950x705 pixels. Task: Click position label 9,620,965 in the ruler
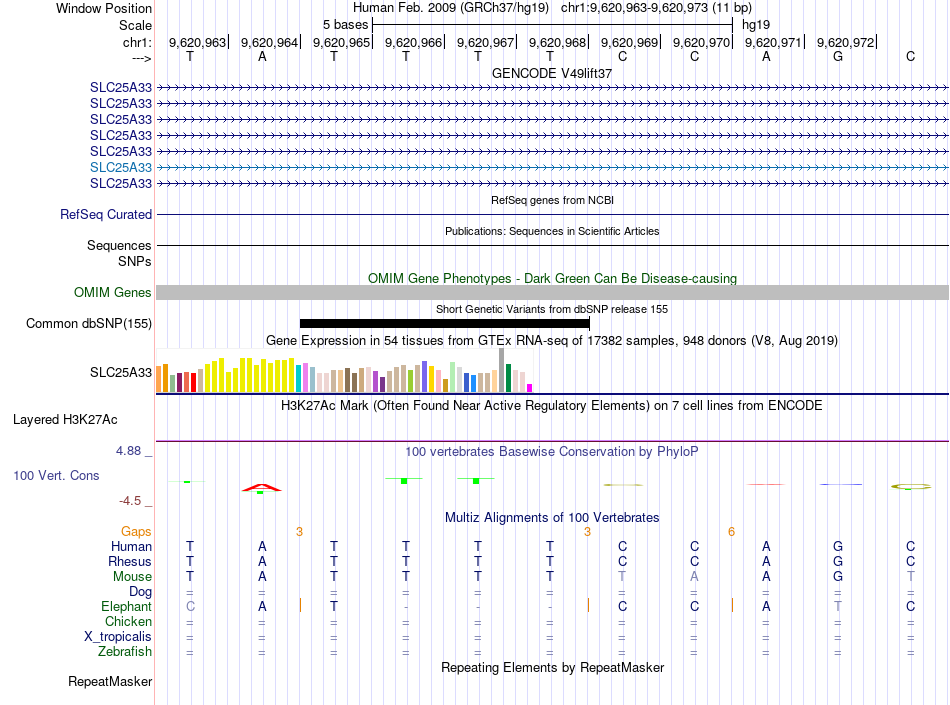(342, 42)
